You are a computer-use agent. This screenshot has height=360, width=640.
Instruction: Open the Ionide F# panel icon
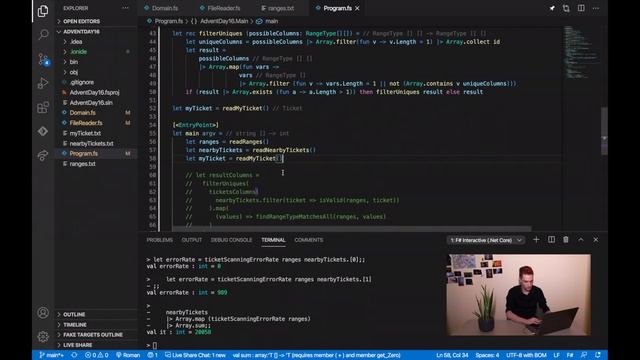[43, 131]
